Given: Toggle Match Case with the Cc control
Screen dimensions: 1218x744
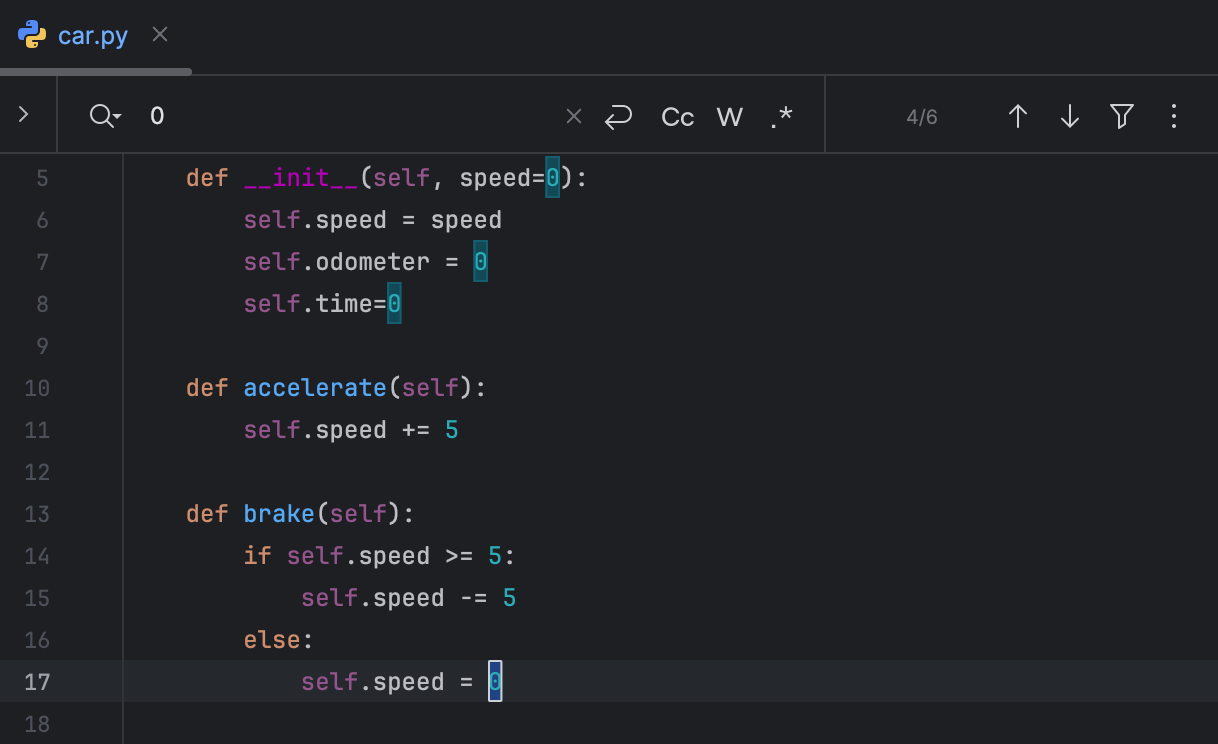Looking at the screenshot, I should point(677,116).
